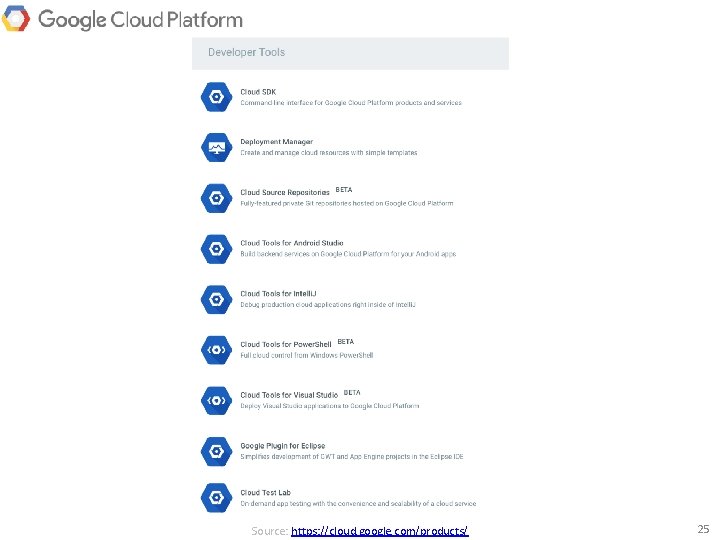Image resolution: width=720 pixels, height=540 pixels.
Task: Click the Cloud Source Repositories icon
Action: pyautogui.click(x=216, y=198)
